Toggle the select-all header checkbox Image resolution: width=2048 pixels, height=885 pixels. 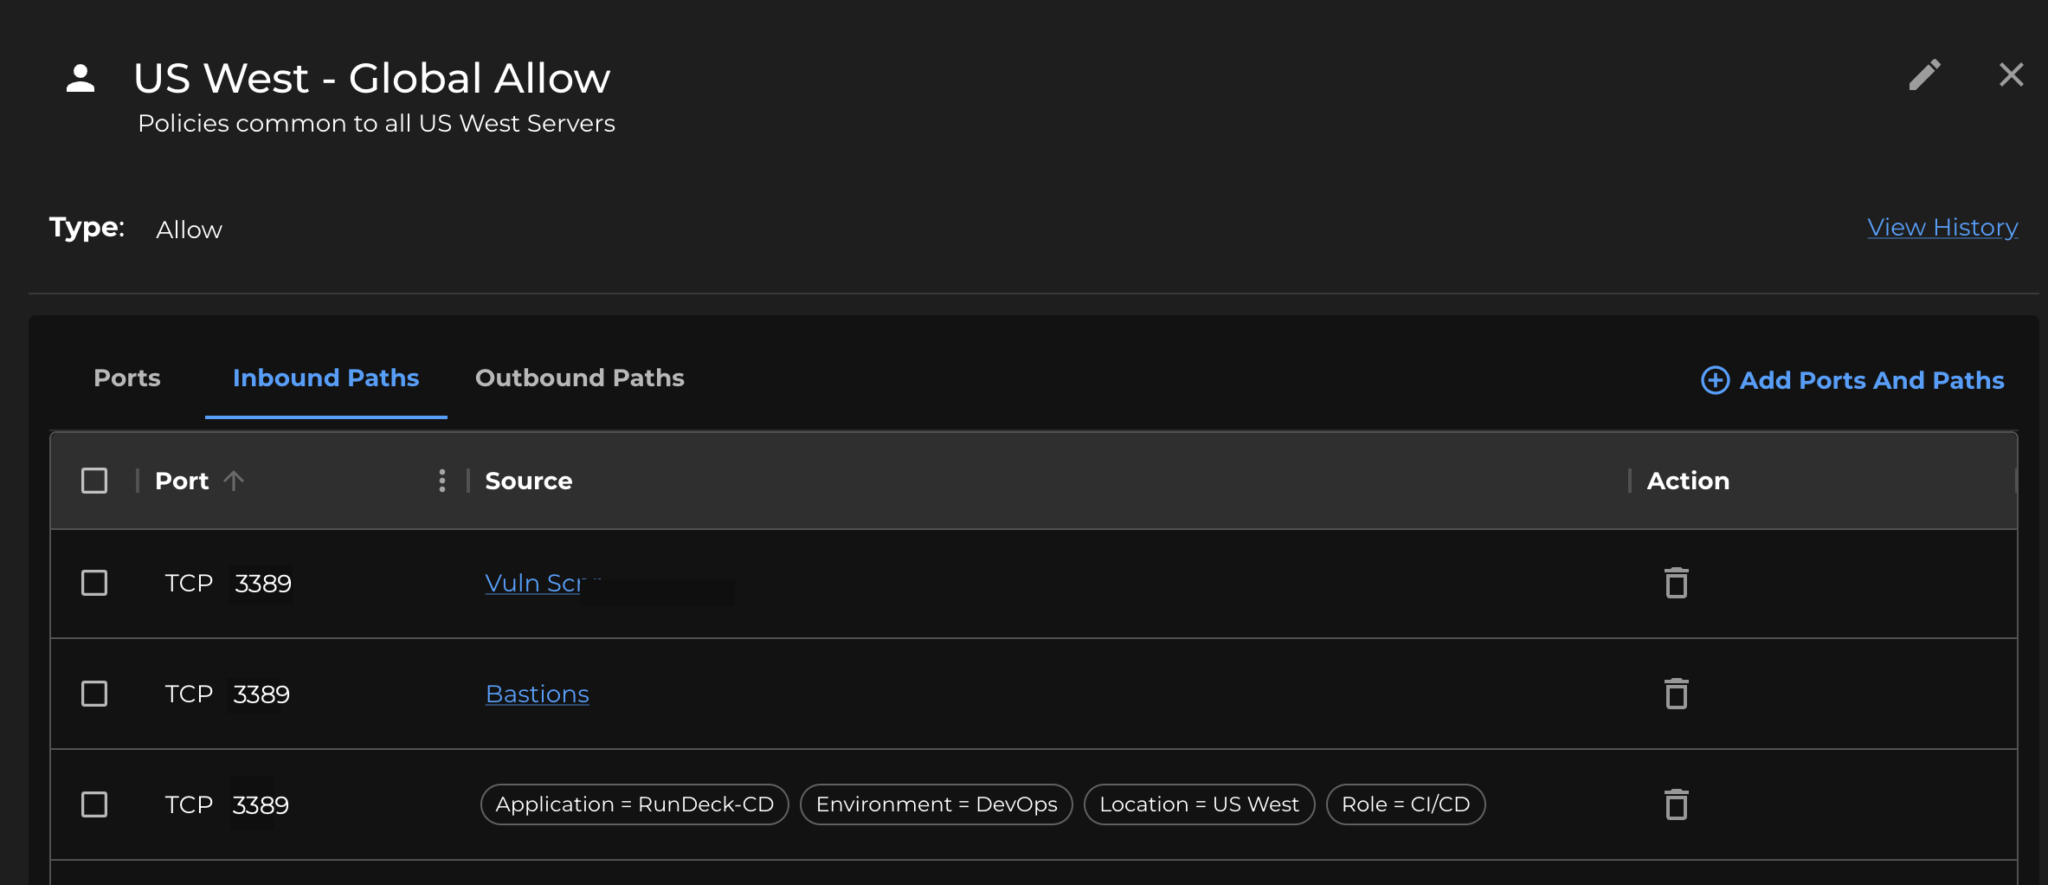click(x=94, y=481)
